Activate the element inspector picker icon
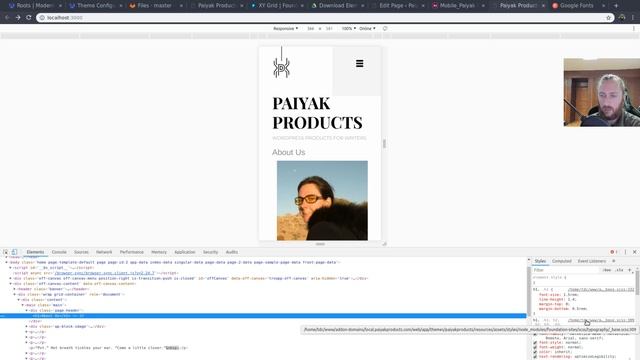The width and height of the screenshot is (640, 360). [x=5, y=252]
